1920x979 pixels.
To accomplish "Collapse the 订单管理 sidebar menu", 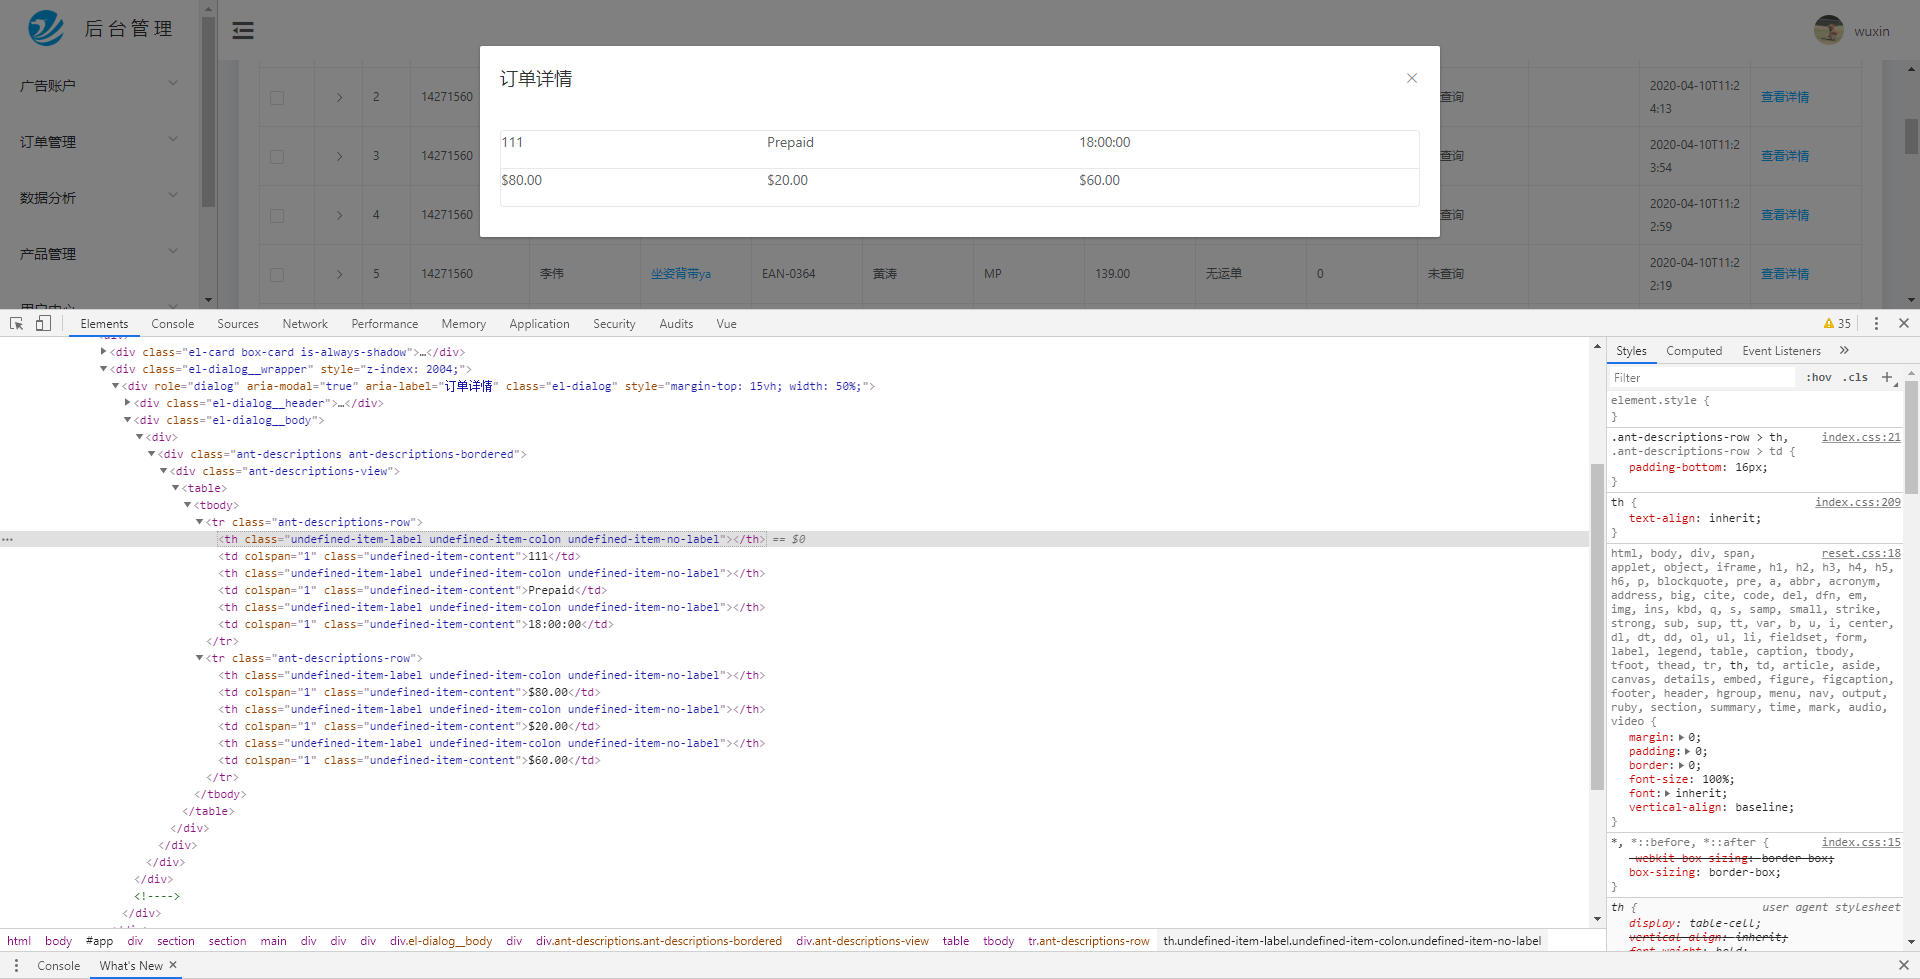I will click(x=172, y=140).
